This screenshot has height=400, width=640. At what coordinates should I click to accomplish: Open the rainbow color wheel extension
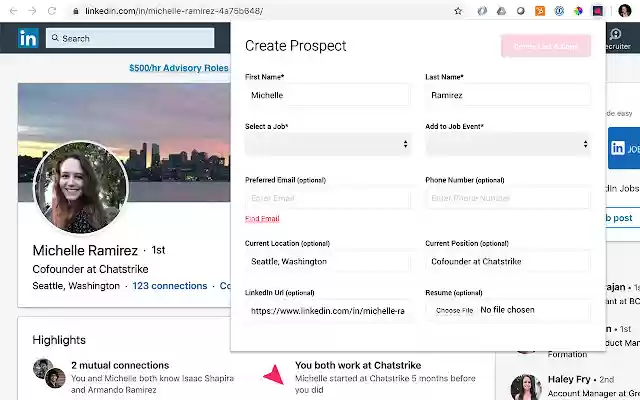pyautogui.click(x=578, y=11)
